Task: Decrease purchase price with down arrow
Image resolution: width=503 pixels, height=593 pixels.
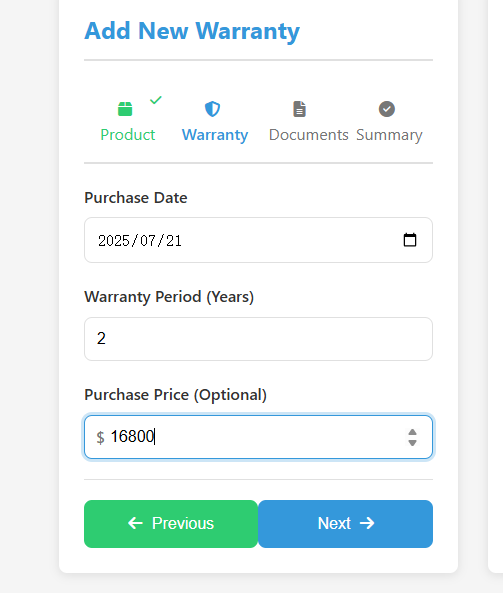Action: tap(412, 442)
